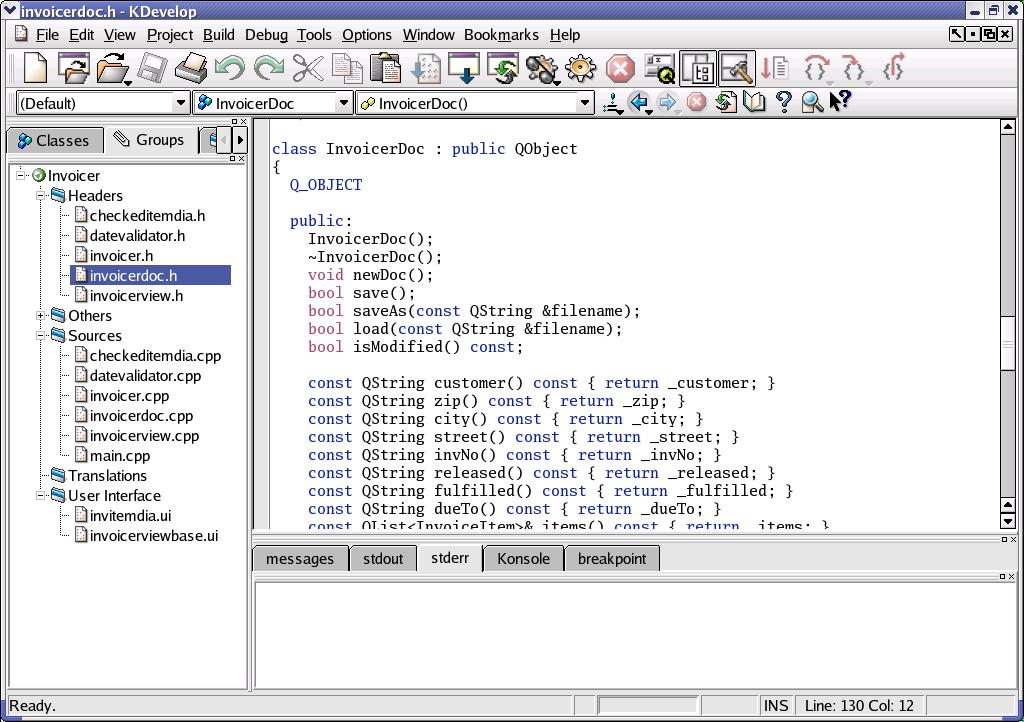The image size is (1024, 722).
Task: Click the floppy disk save icon
Action: [152, 68]
